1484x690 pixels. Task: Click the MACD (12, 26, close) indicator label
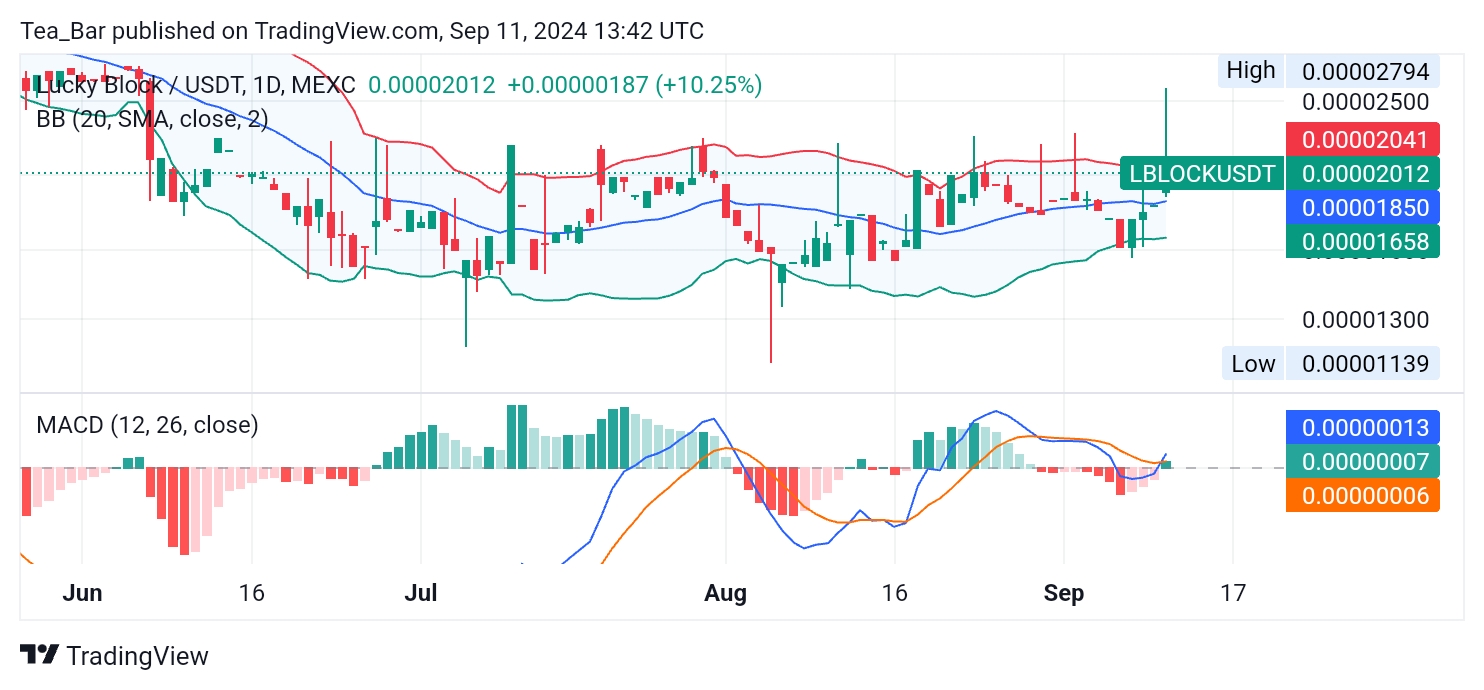pos(147,425)
